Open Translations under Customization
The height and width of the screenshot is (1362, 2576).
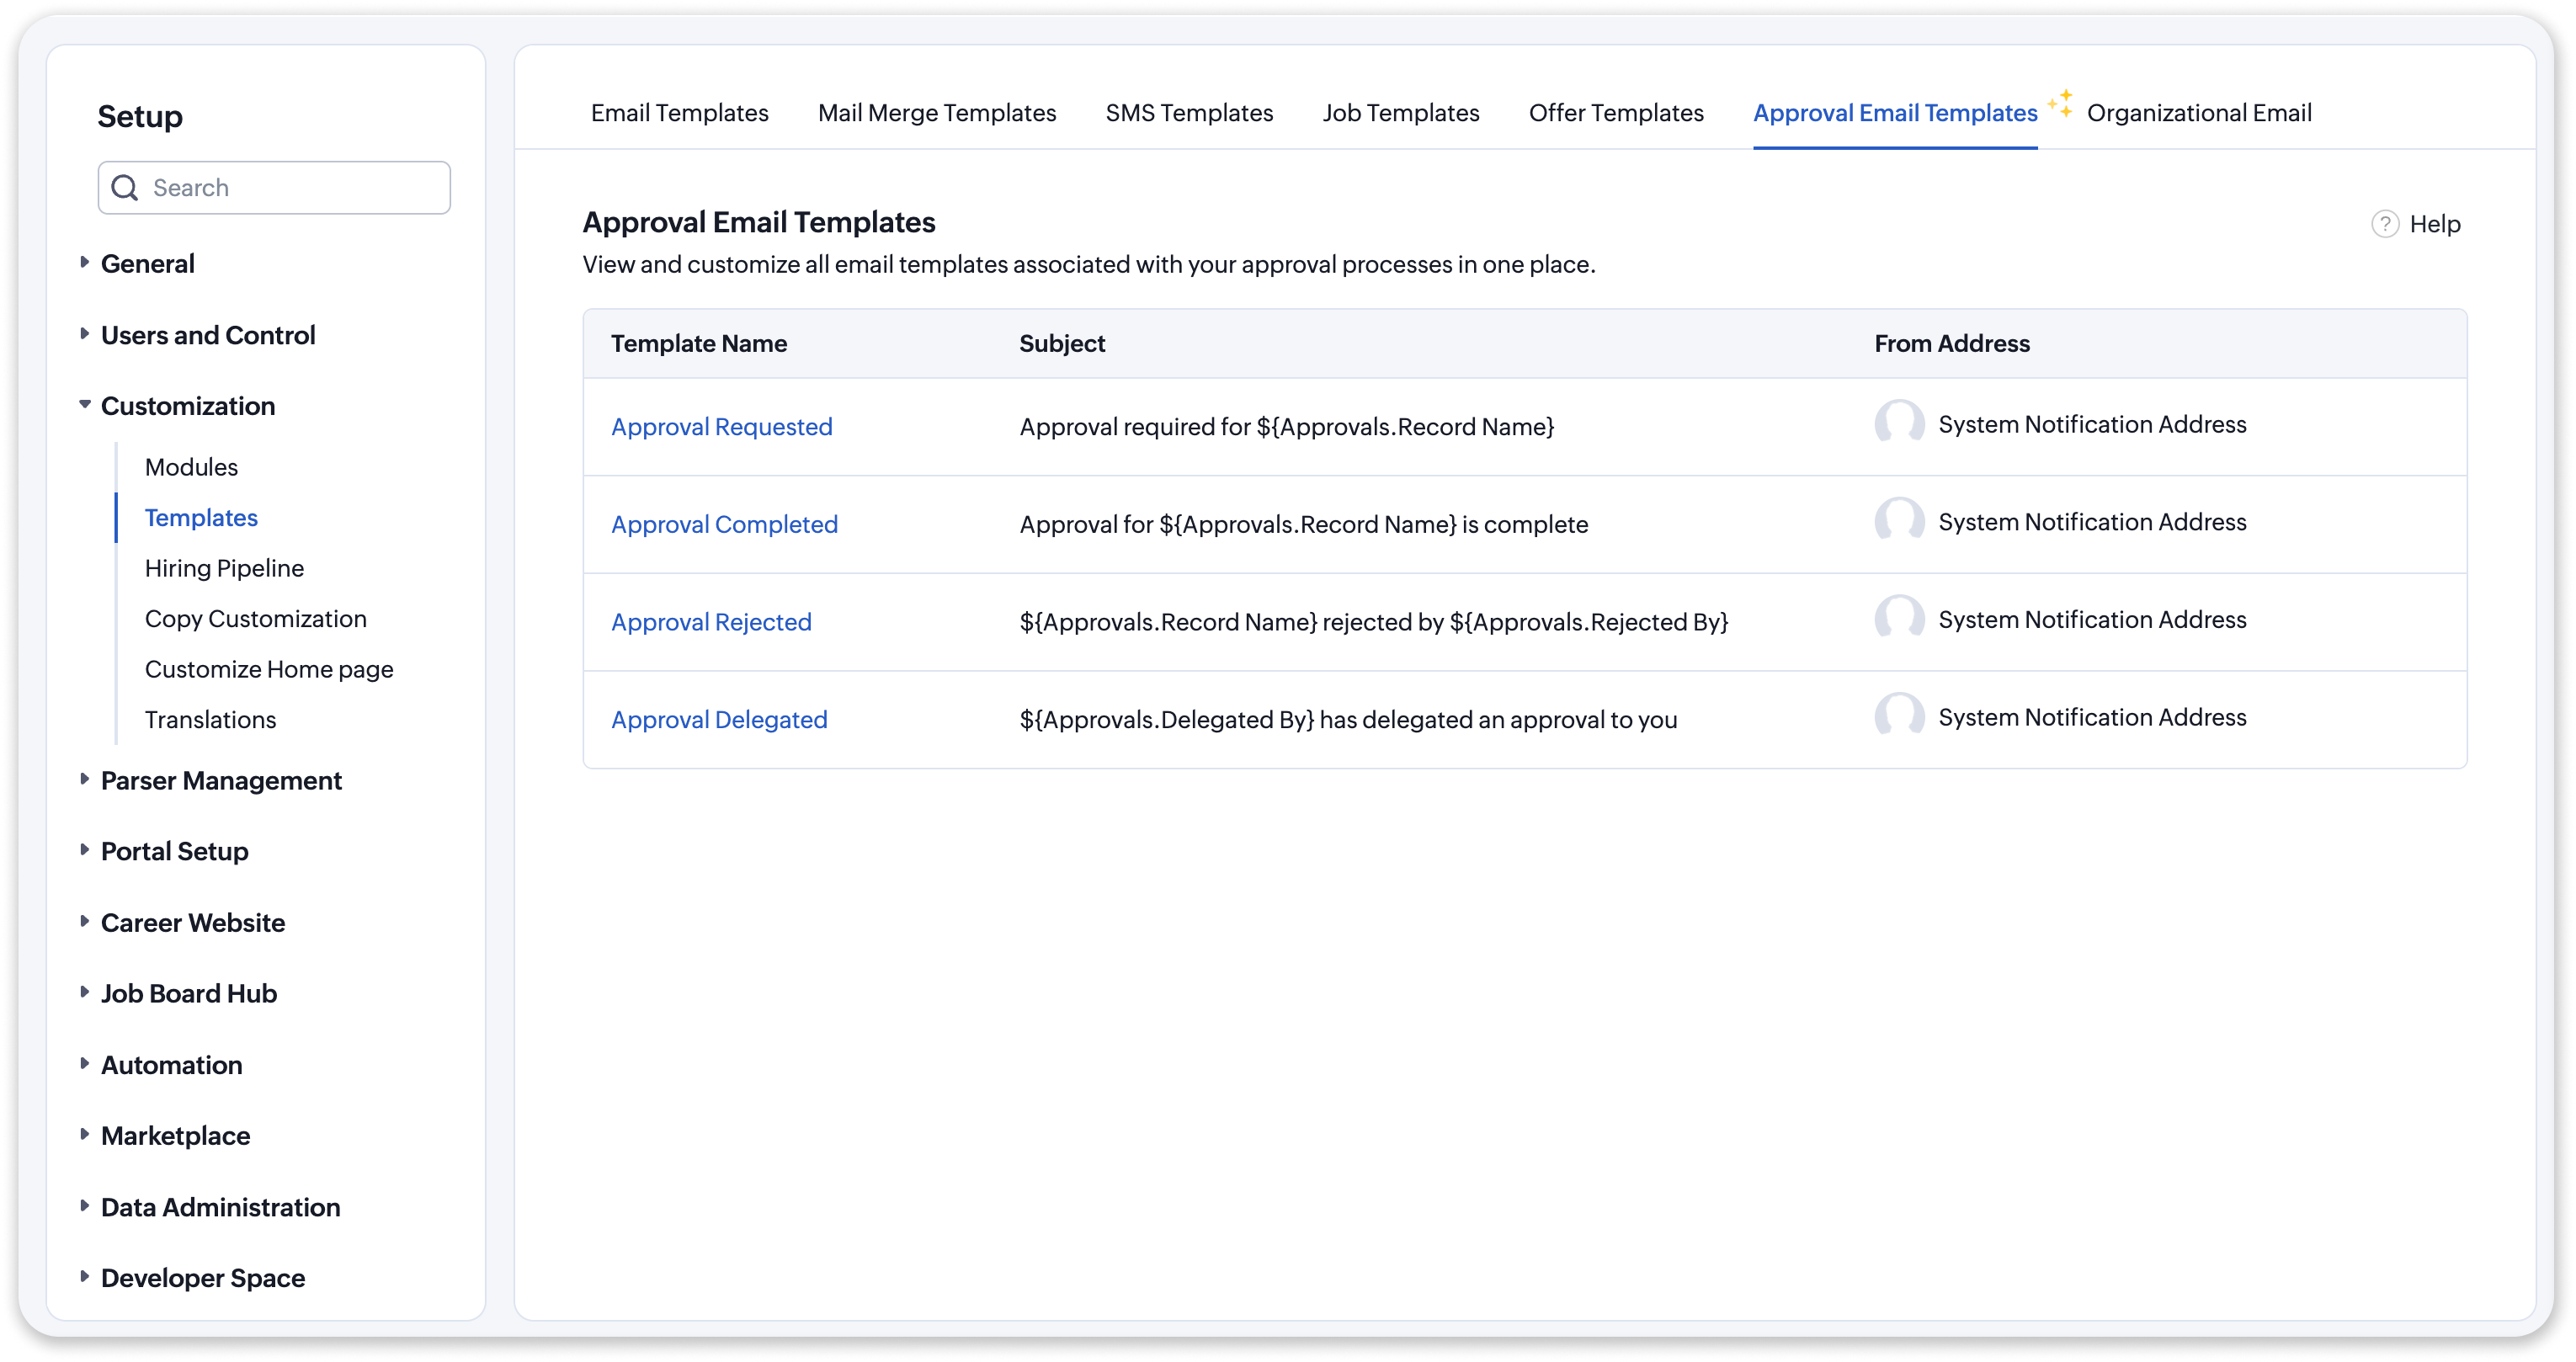tap(210, 720)
